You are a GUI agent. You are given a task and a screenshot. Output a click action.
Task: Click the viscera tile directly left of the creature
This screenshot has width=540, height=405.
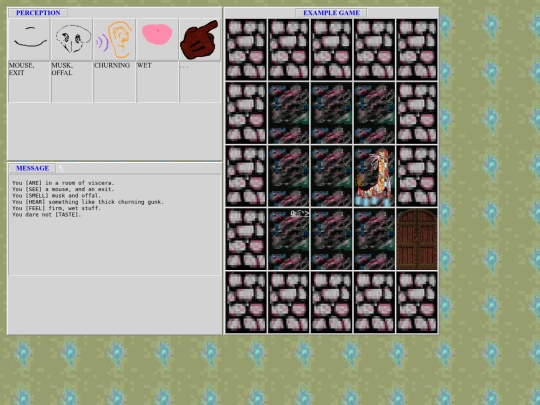tap(332, 176)
